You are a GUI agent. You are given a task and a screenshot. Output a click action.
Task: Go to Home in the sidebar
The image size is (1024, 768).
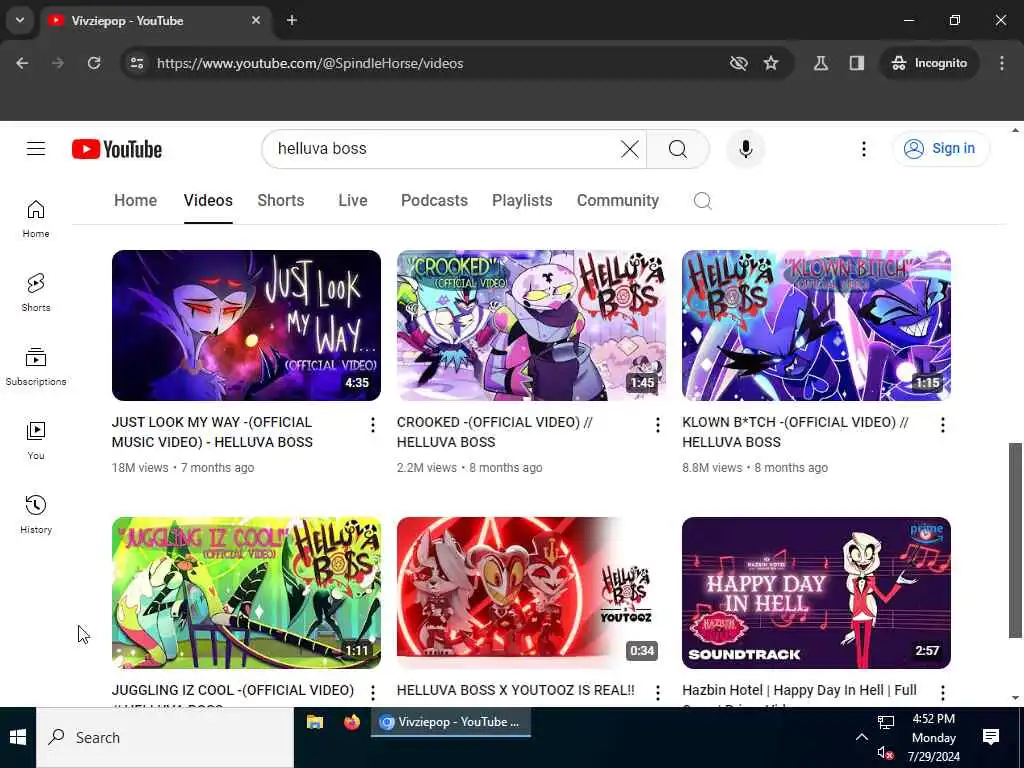pyautogui.click(x=36, y=219)
